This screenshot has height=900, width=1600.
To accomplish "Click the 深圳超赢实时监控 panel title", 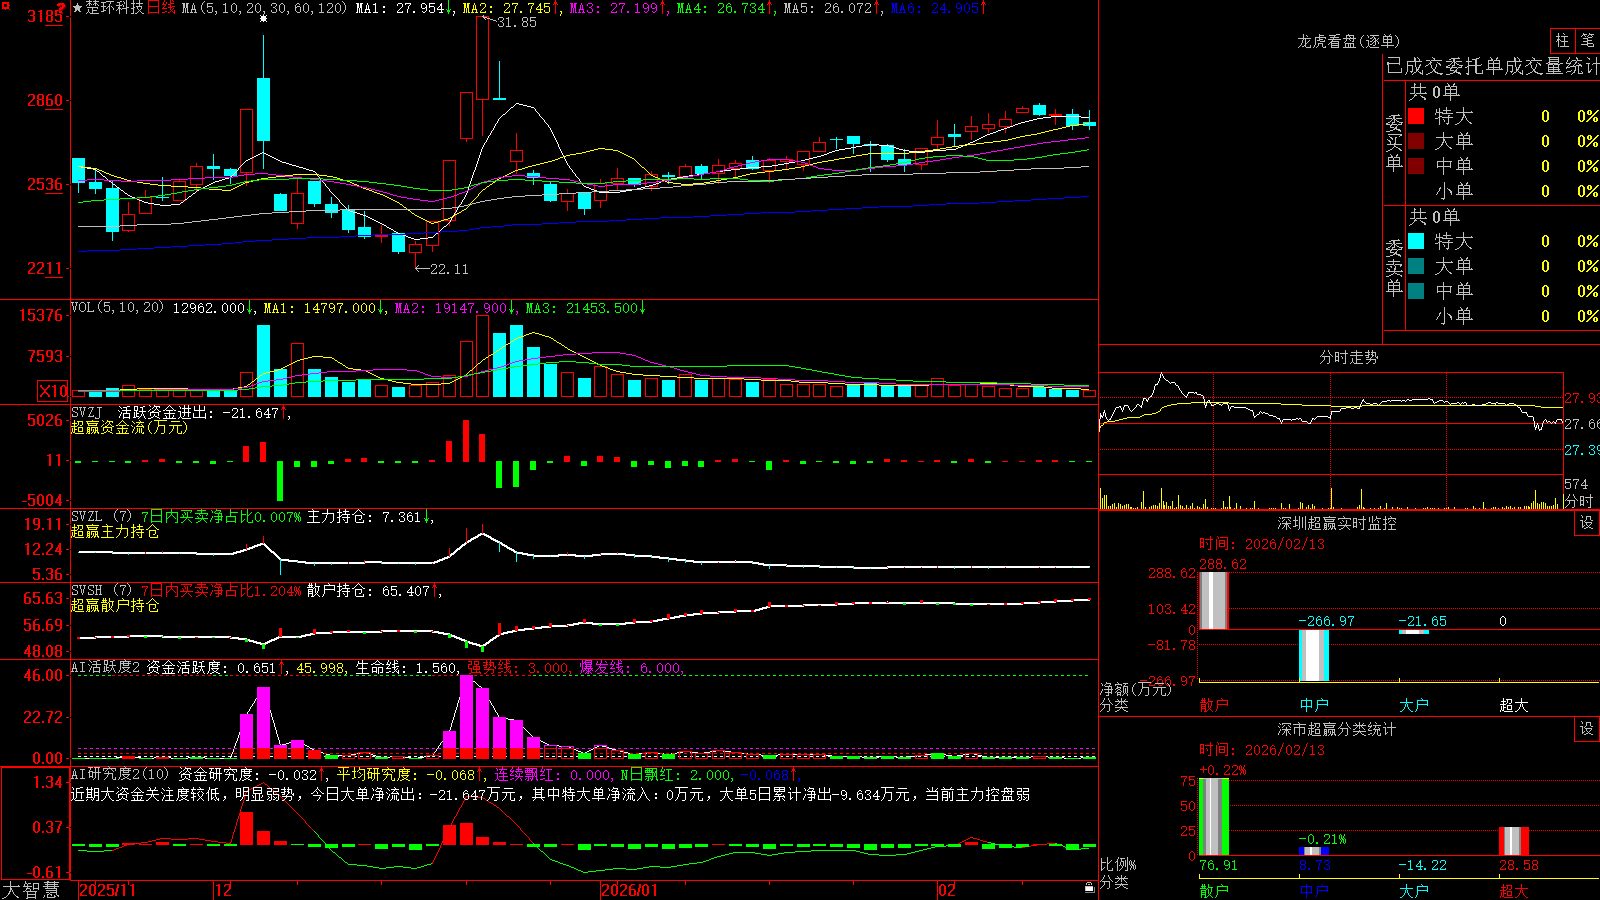I will pyautogui.click(x=1336, y=523).
